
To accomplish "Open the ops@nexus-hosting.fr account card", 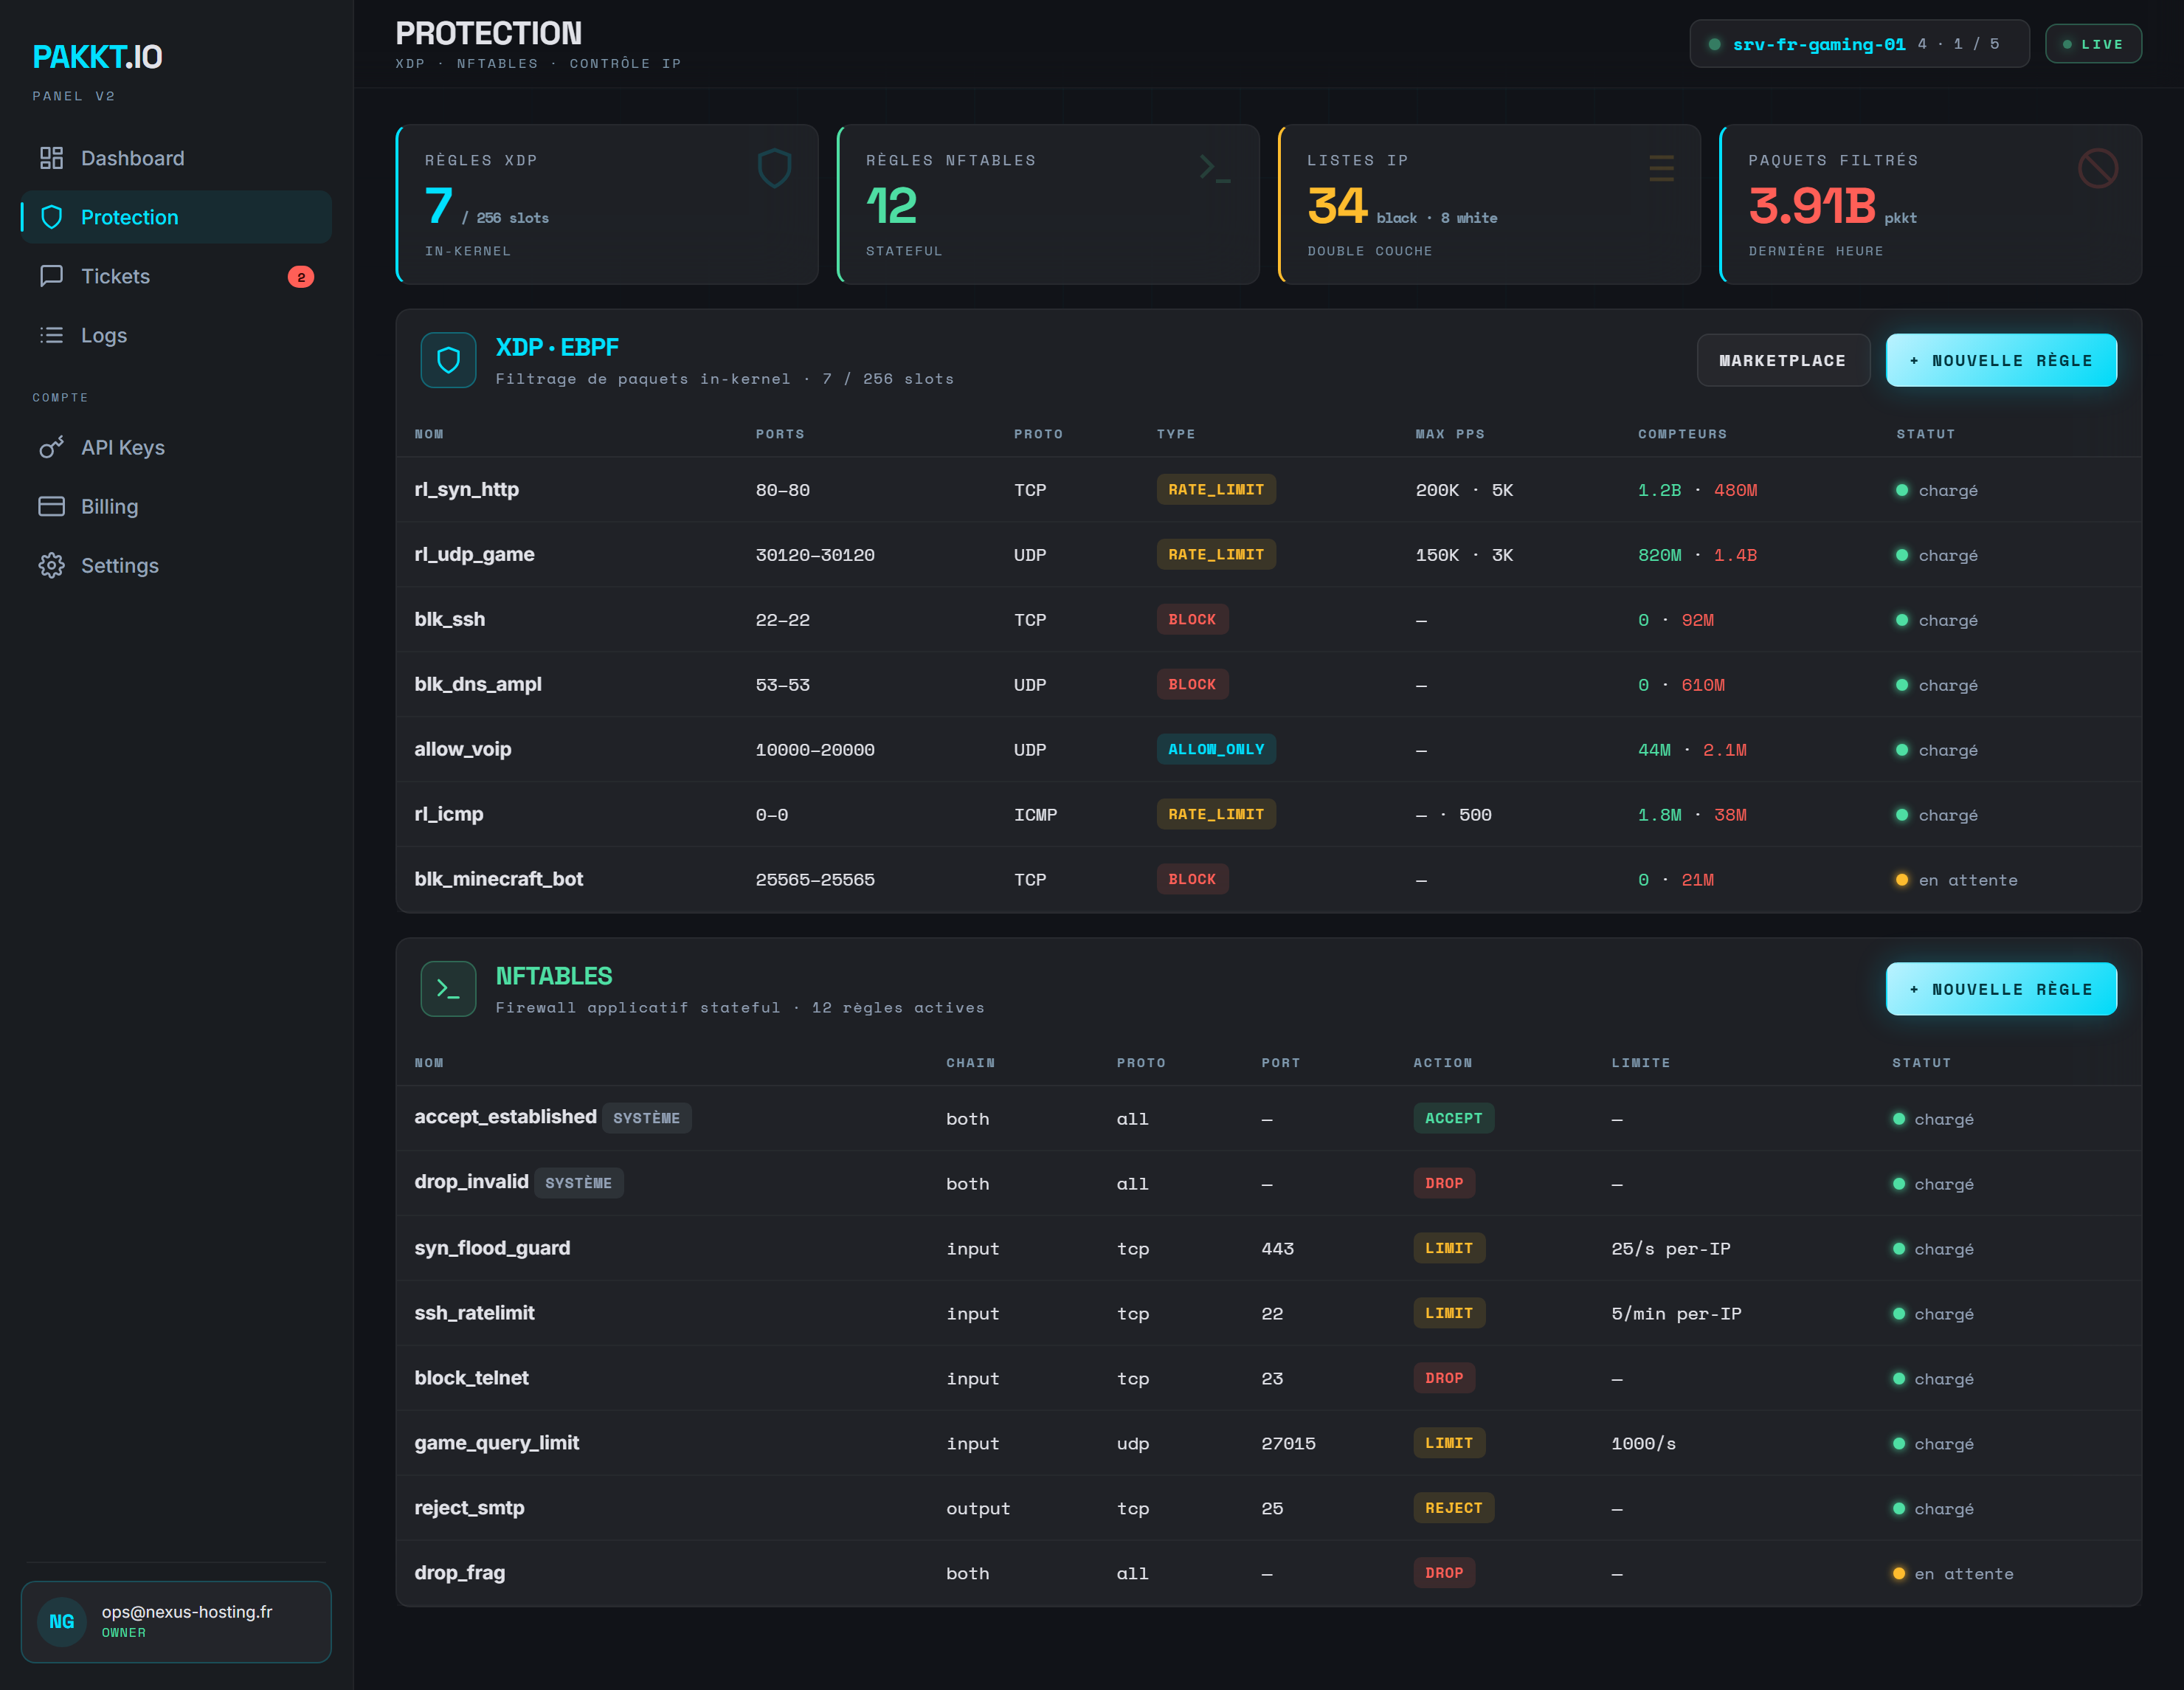I will 176,1621.
